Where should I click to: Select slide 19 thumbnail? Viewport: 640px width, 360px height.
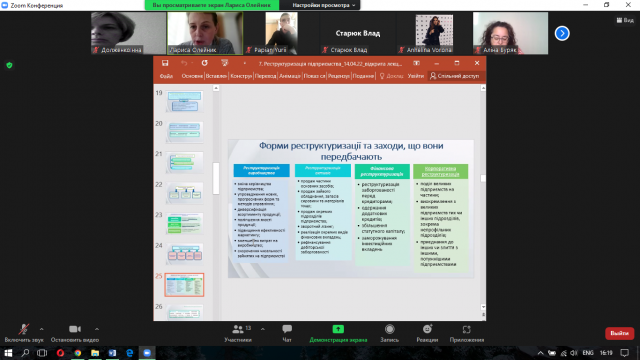(184, 101)
